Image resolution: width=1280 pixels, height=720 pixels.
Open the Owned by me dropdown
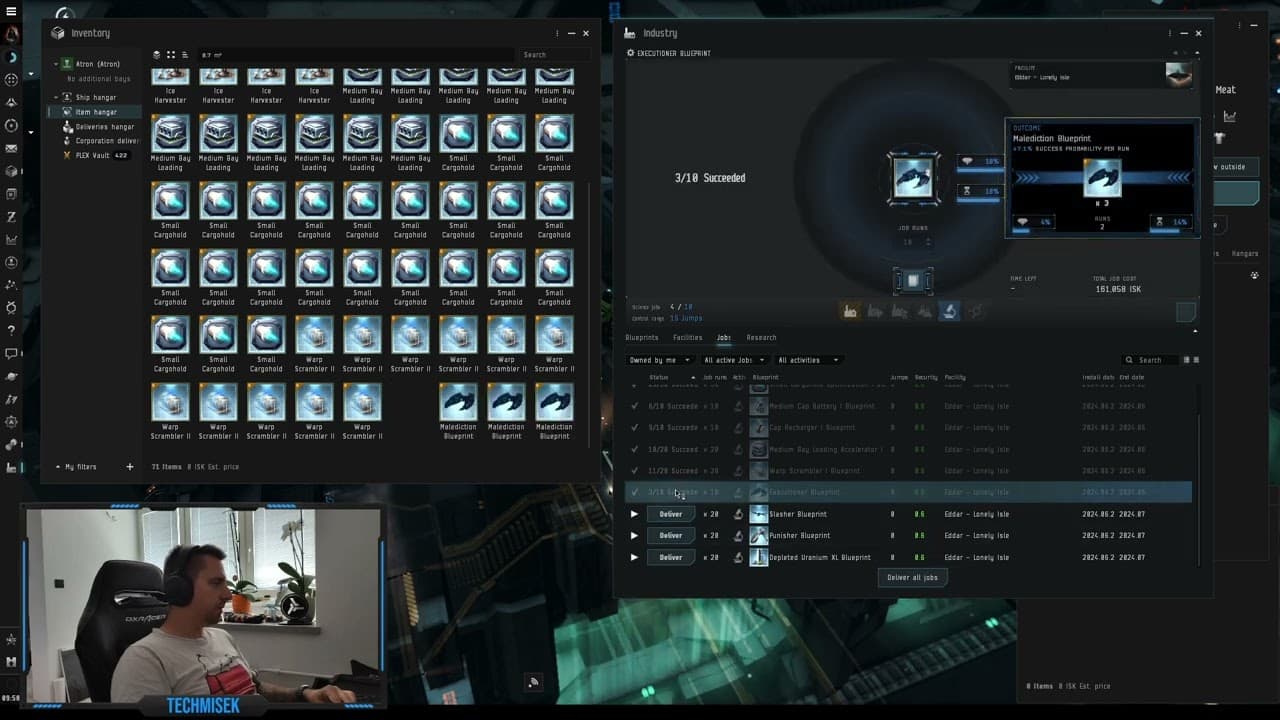pyautogui.click(x=659, y=360)
